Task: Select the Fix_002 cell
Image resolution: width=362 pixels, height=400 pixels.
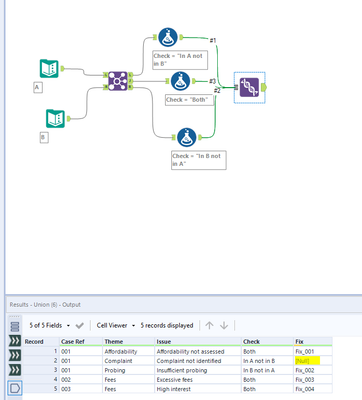Action: tap(313, 370)
